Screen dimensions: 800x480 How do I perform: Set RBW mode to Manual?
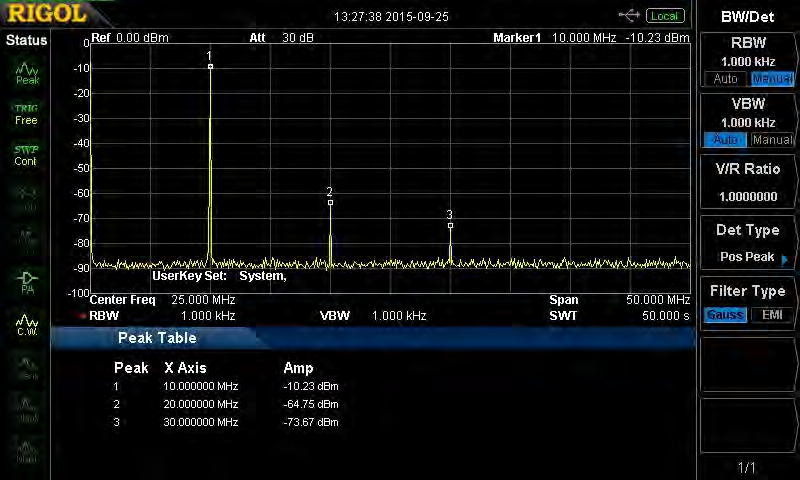[x=772, y=79]
